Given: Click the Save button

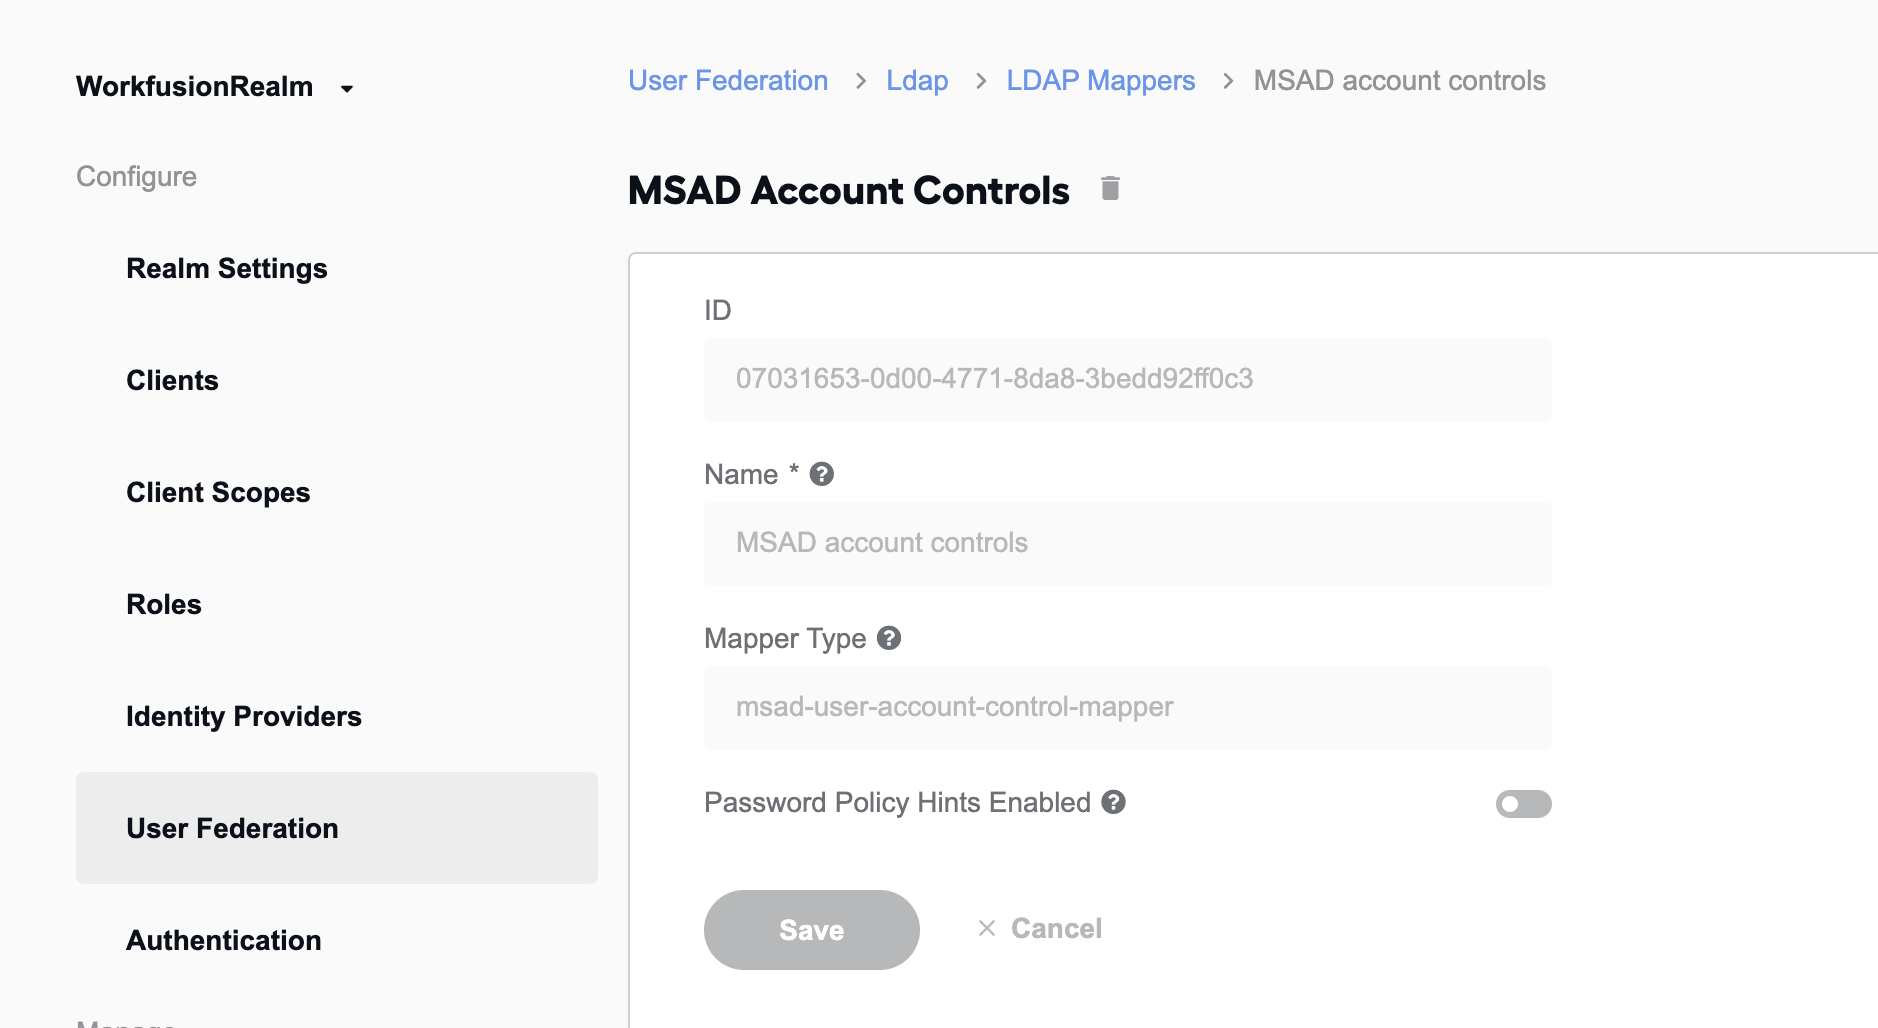Looking at the screenshot, I should pos(812,930).
